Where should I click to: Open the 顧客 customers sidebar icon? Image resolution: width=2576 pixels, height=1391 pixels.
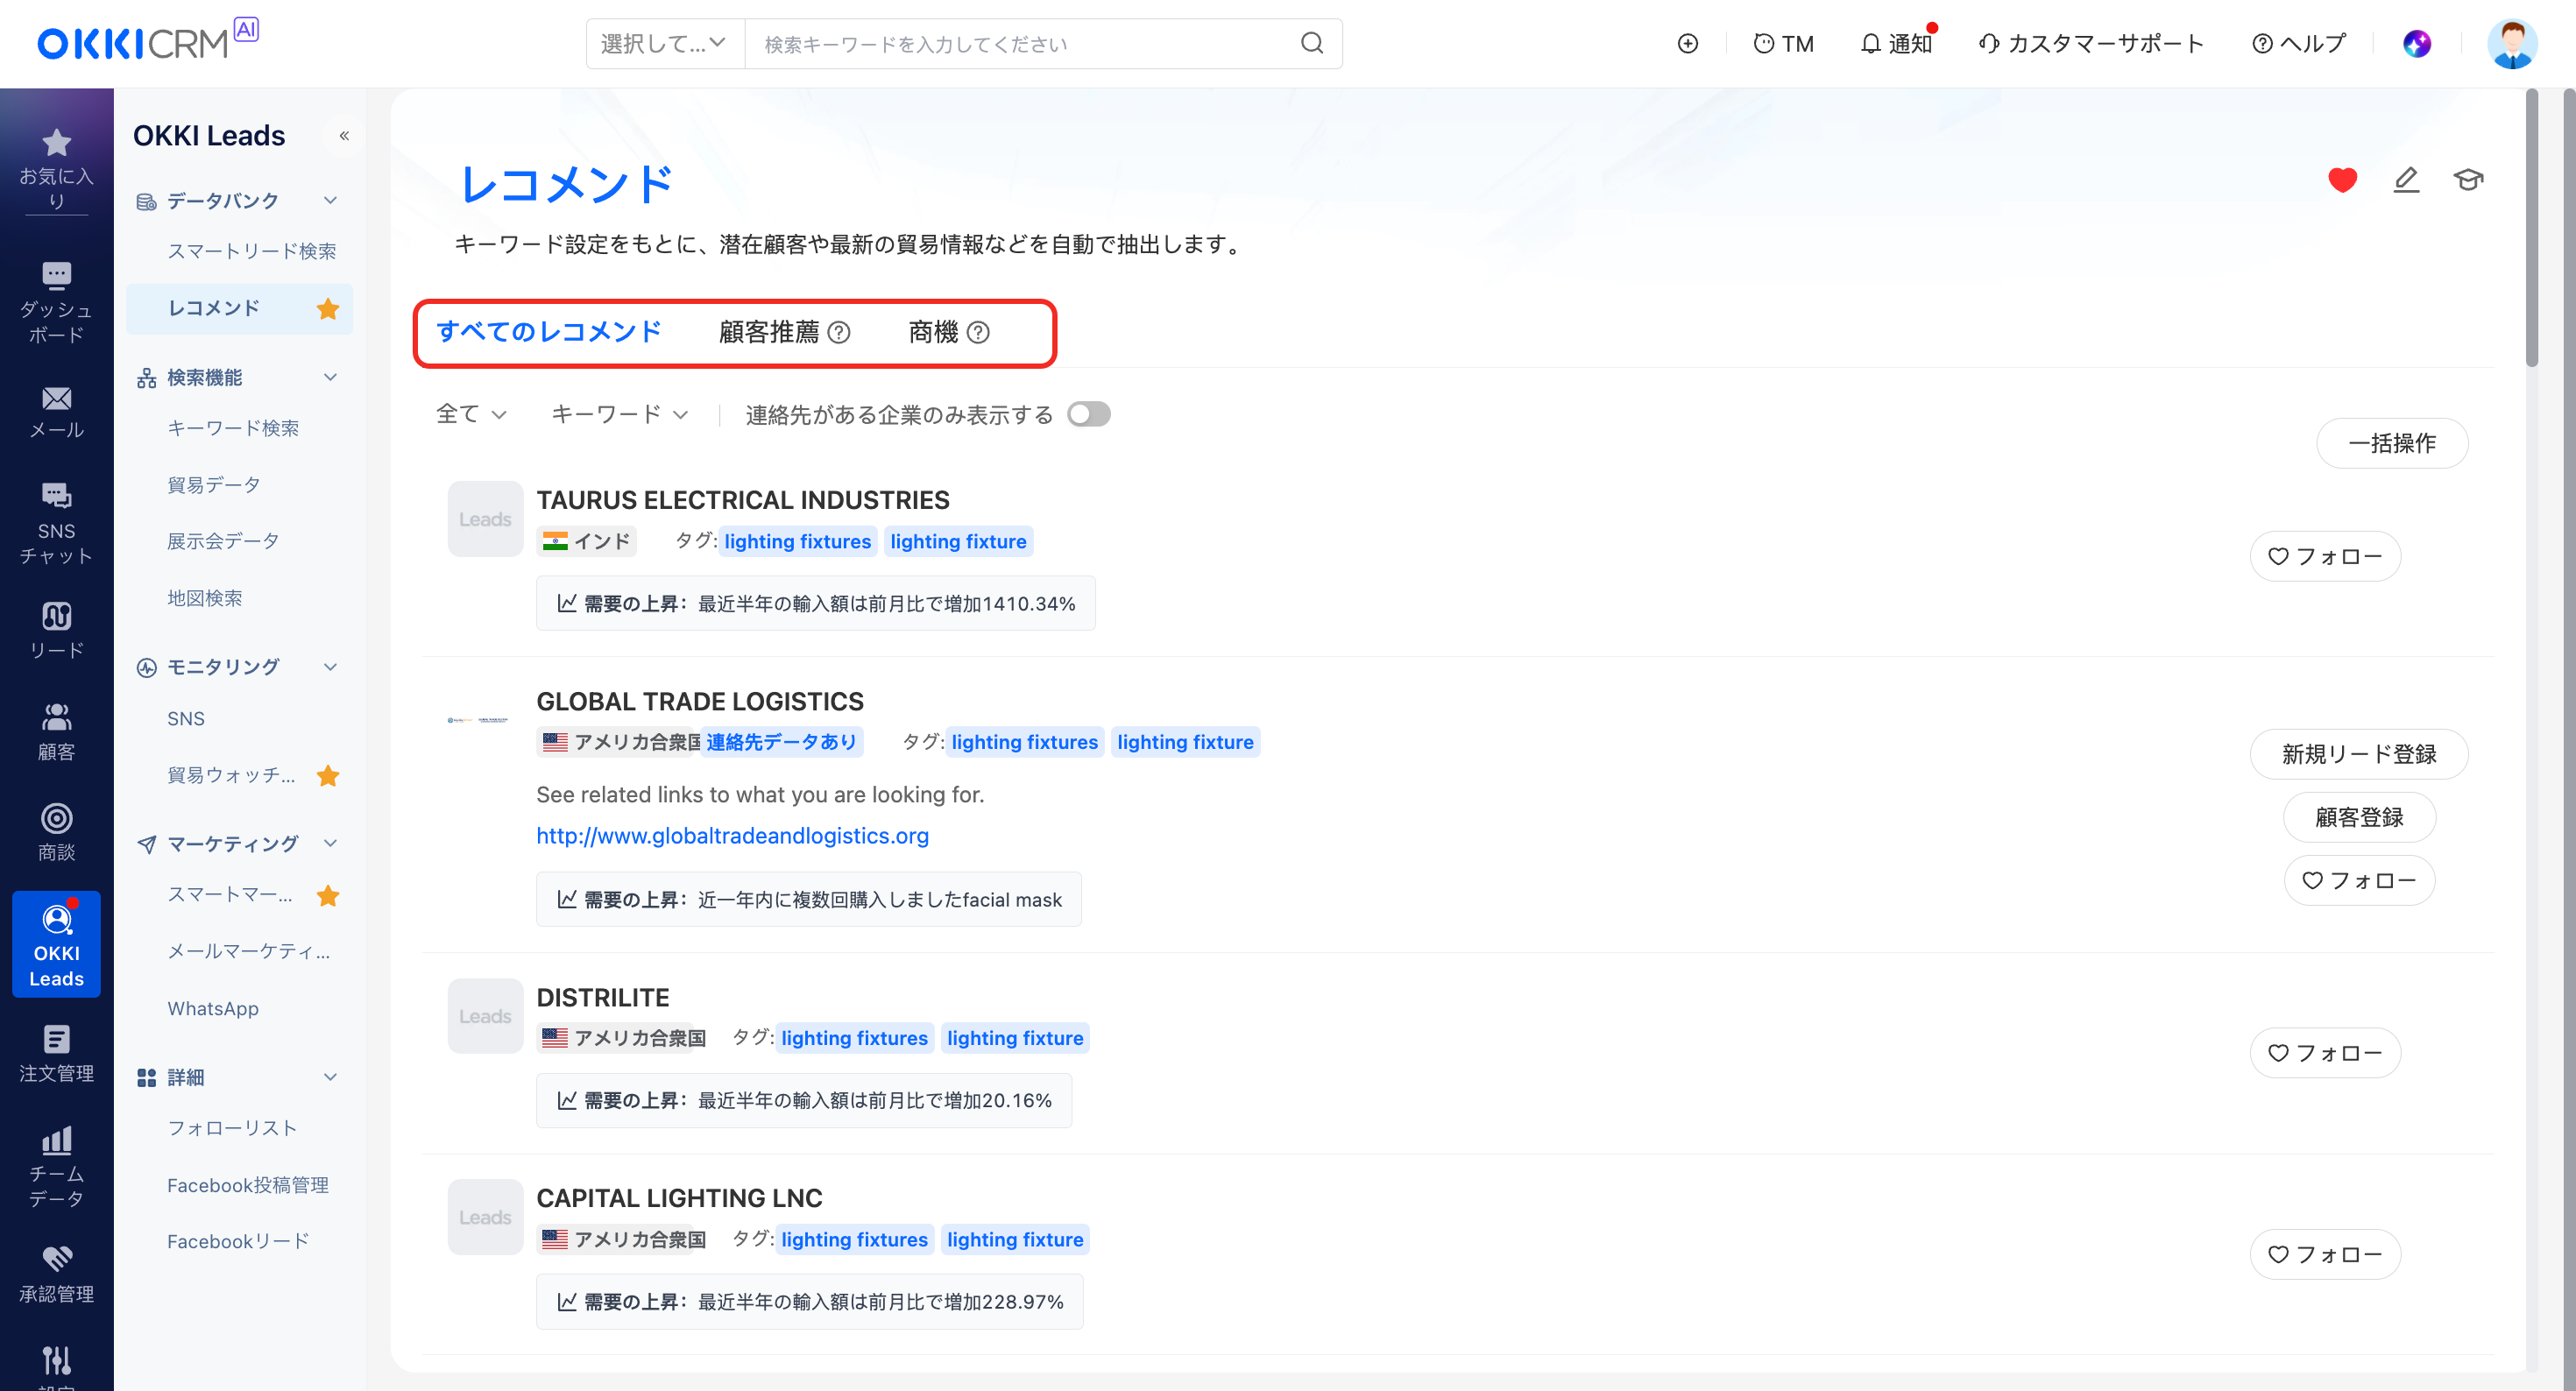click(56, 732)
